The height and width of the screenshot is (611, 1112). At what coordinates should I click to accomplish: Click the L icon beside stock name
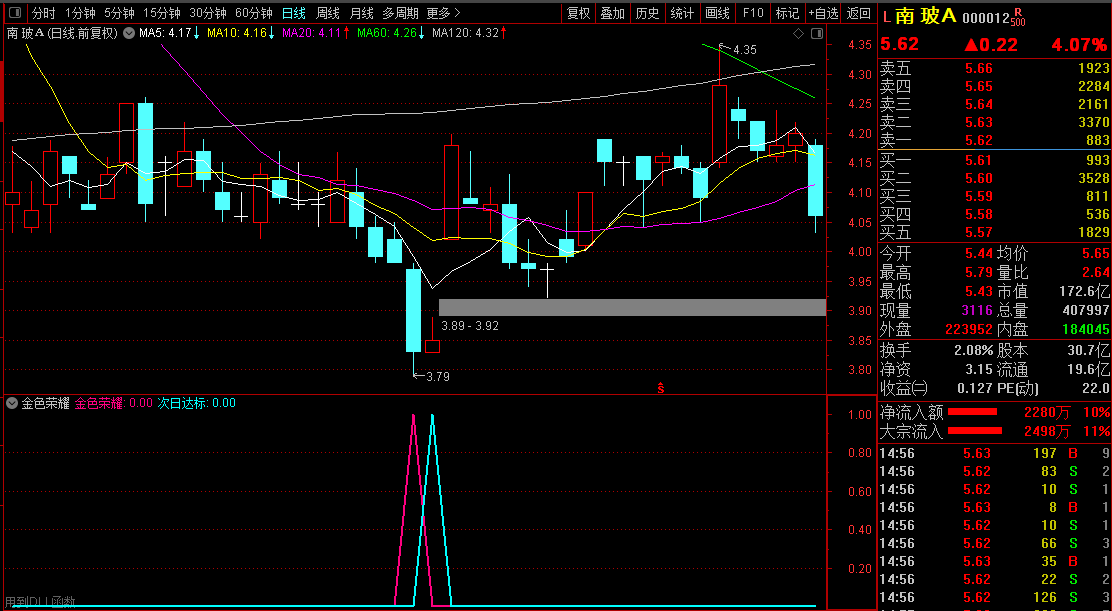tap(885, 16)
